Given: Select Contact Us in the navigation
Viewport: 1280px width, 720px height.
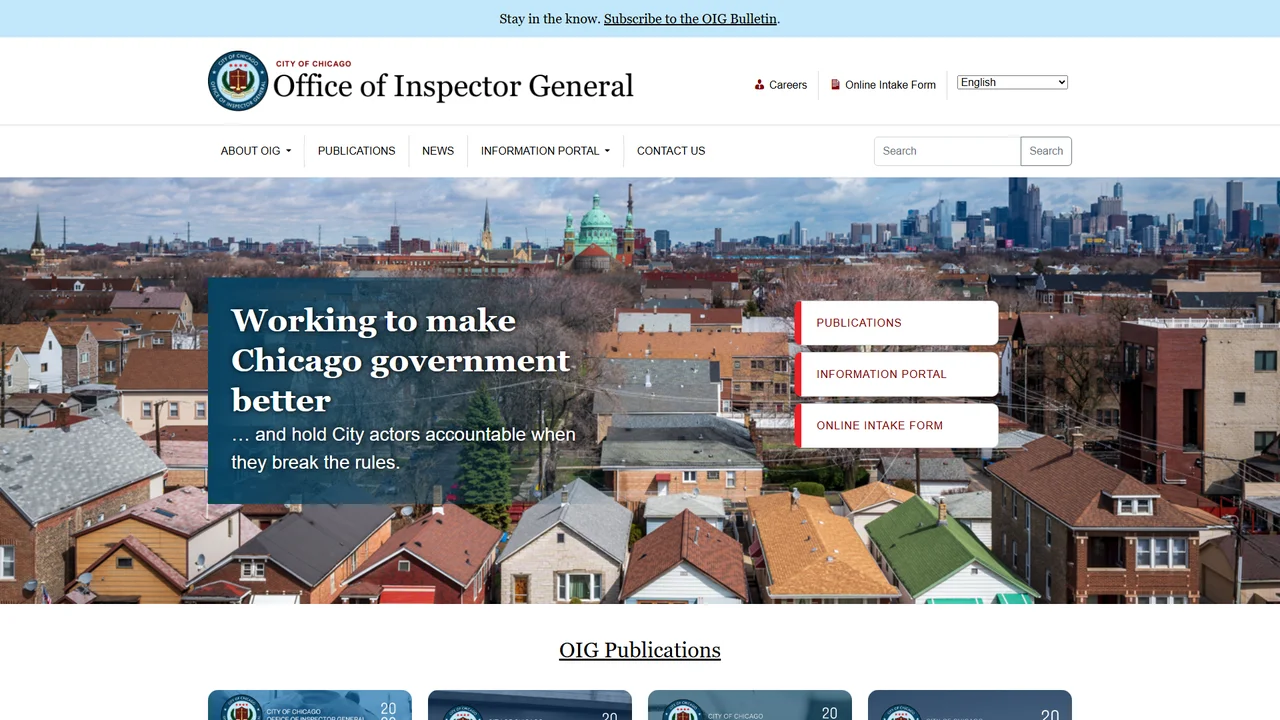Looking at the screenshot, I should coord(671,151).
